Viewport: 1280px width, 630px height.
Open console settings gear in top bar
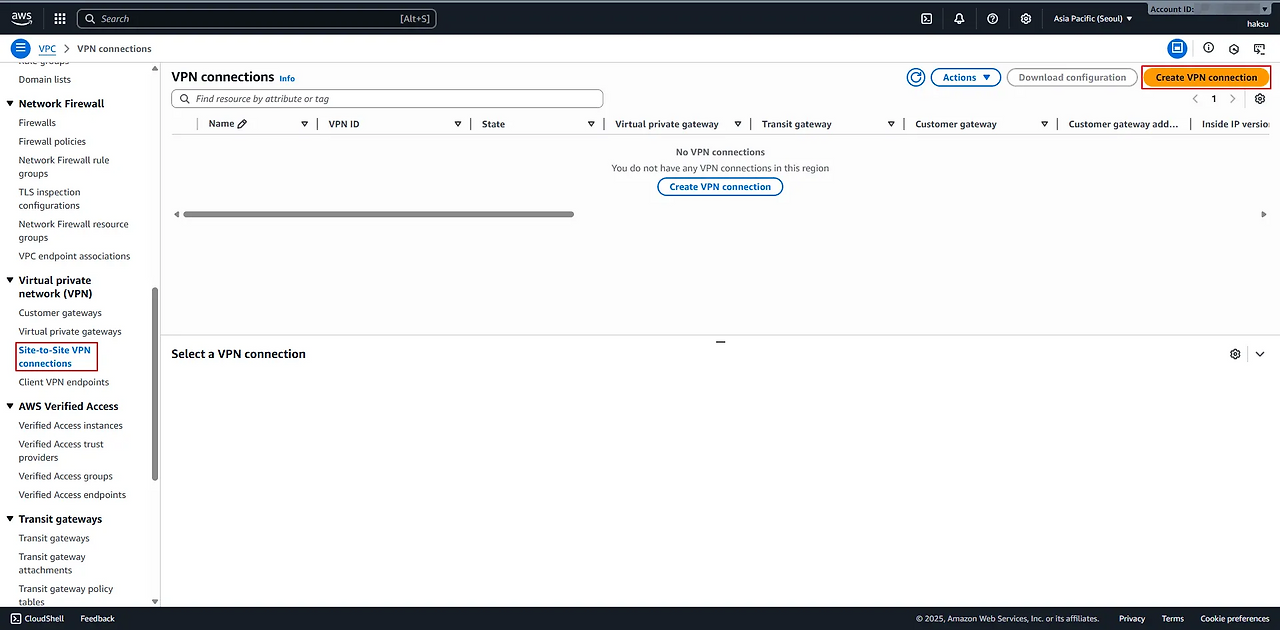coord(1025,18)
